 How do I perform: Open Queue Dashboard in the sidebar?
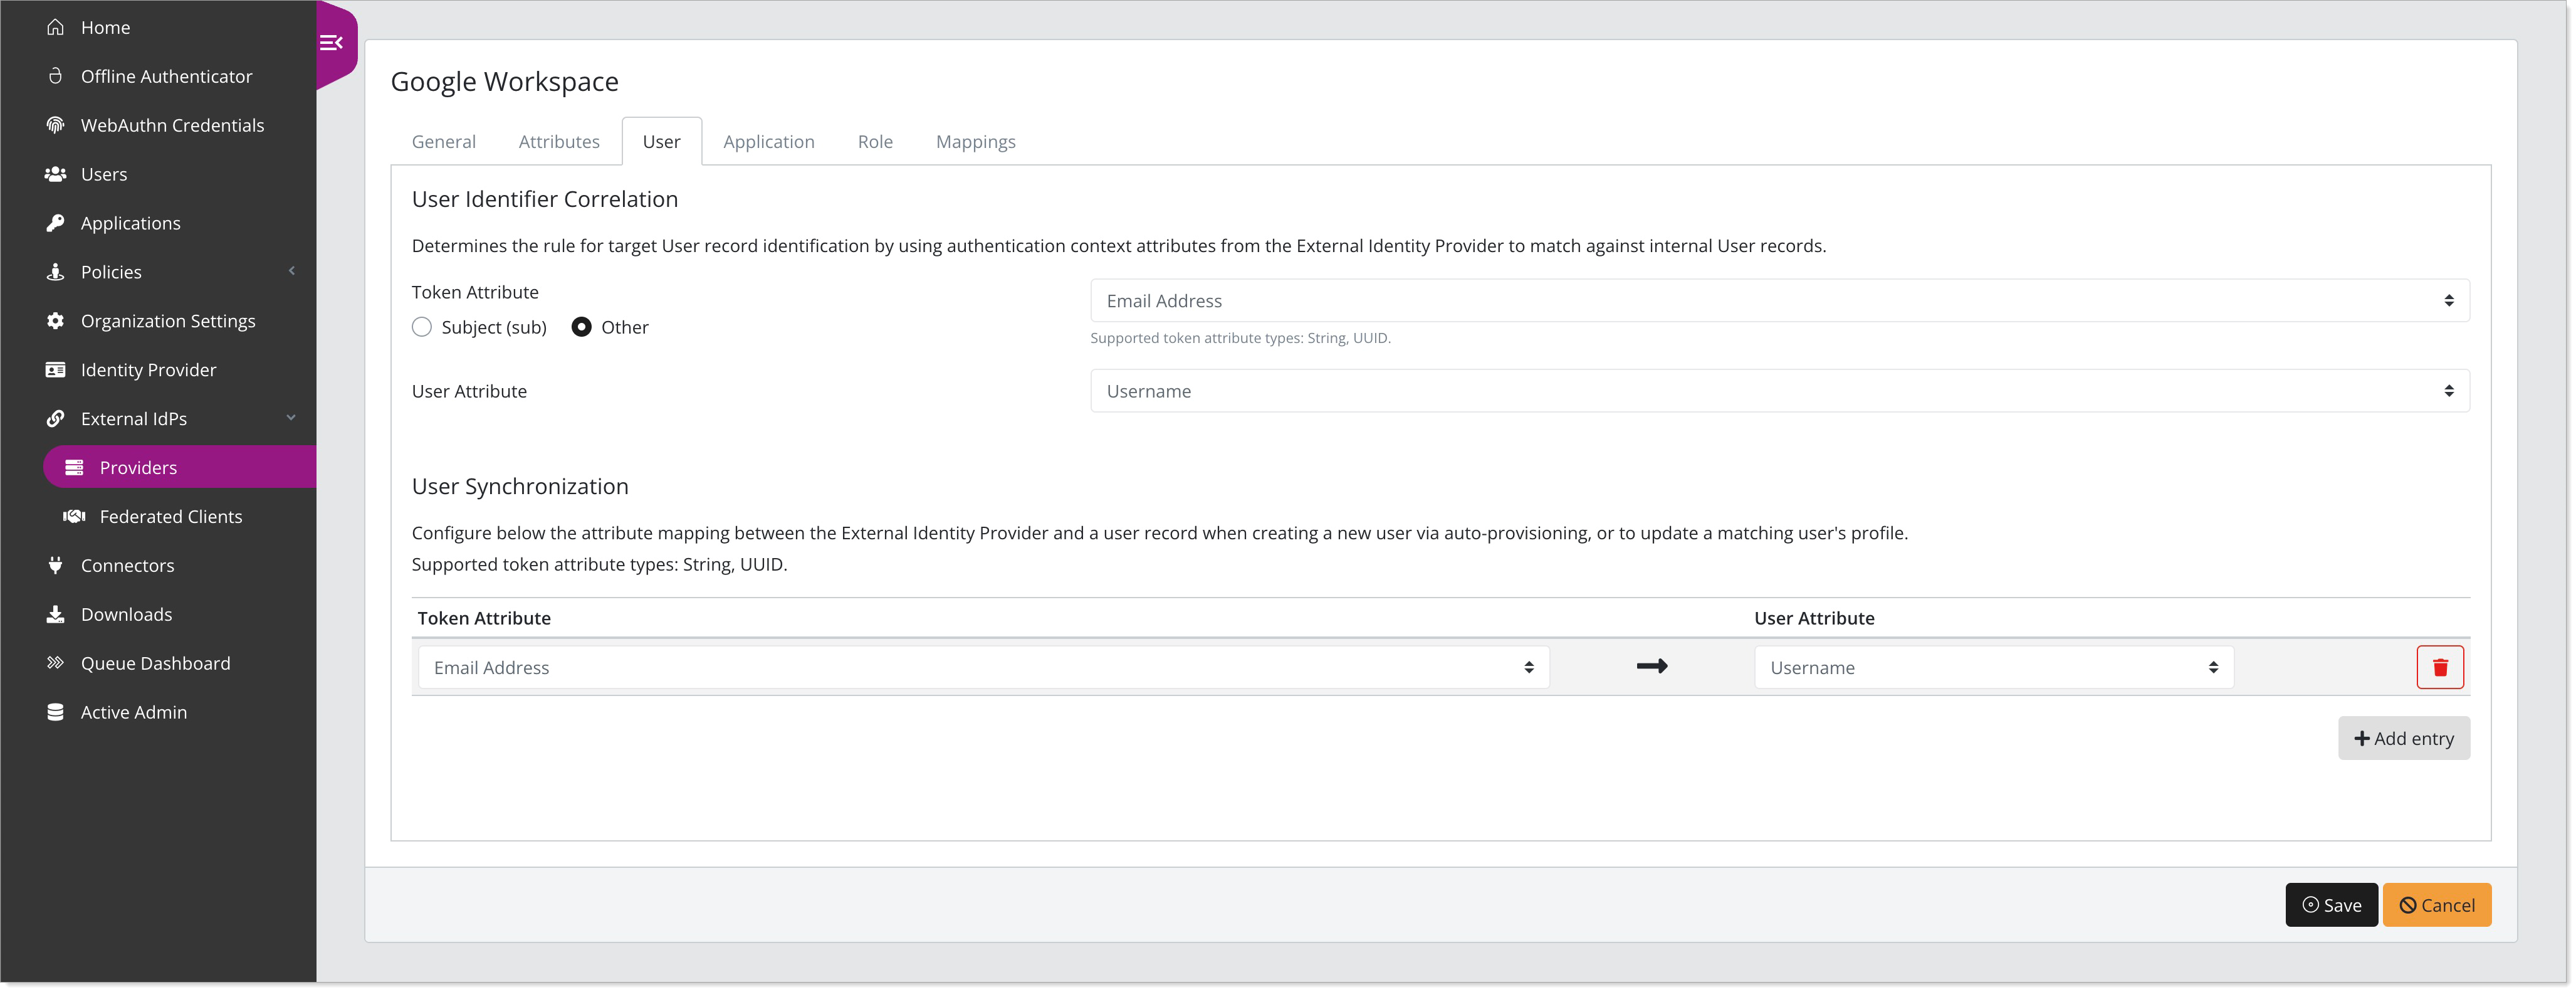(155, 663)
